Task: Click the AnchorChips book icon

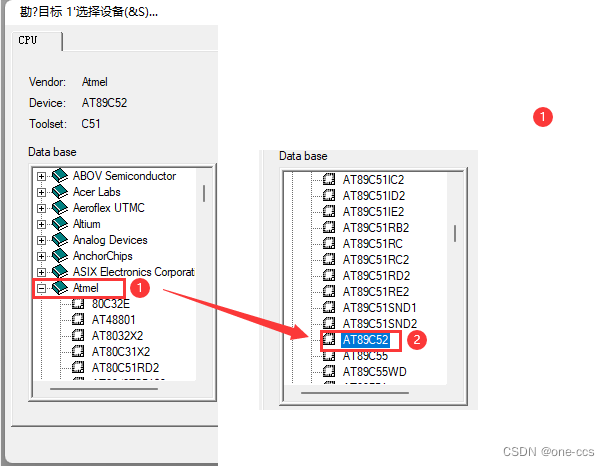Action: (60, 256)
